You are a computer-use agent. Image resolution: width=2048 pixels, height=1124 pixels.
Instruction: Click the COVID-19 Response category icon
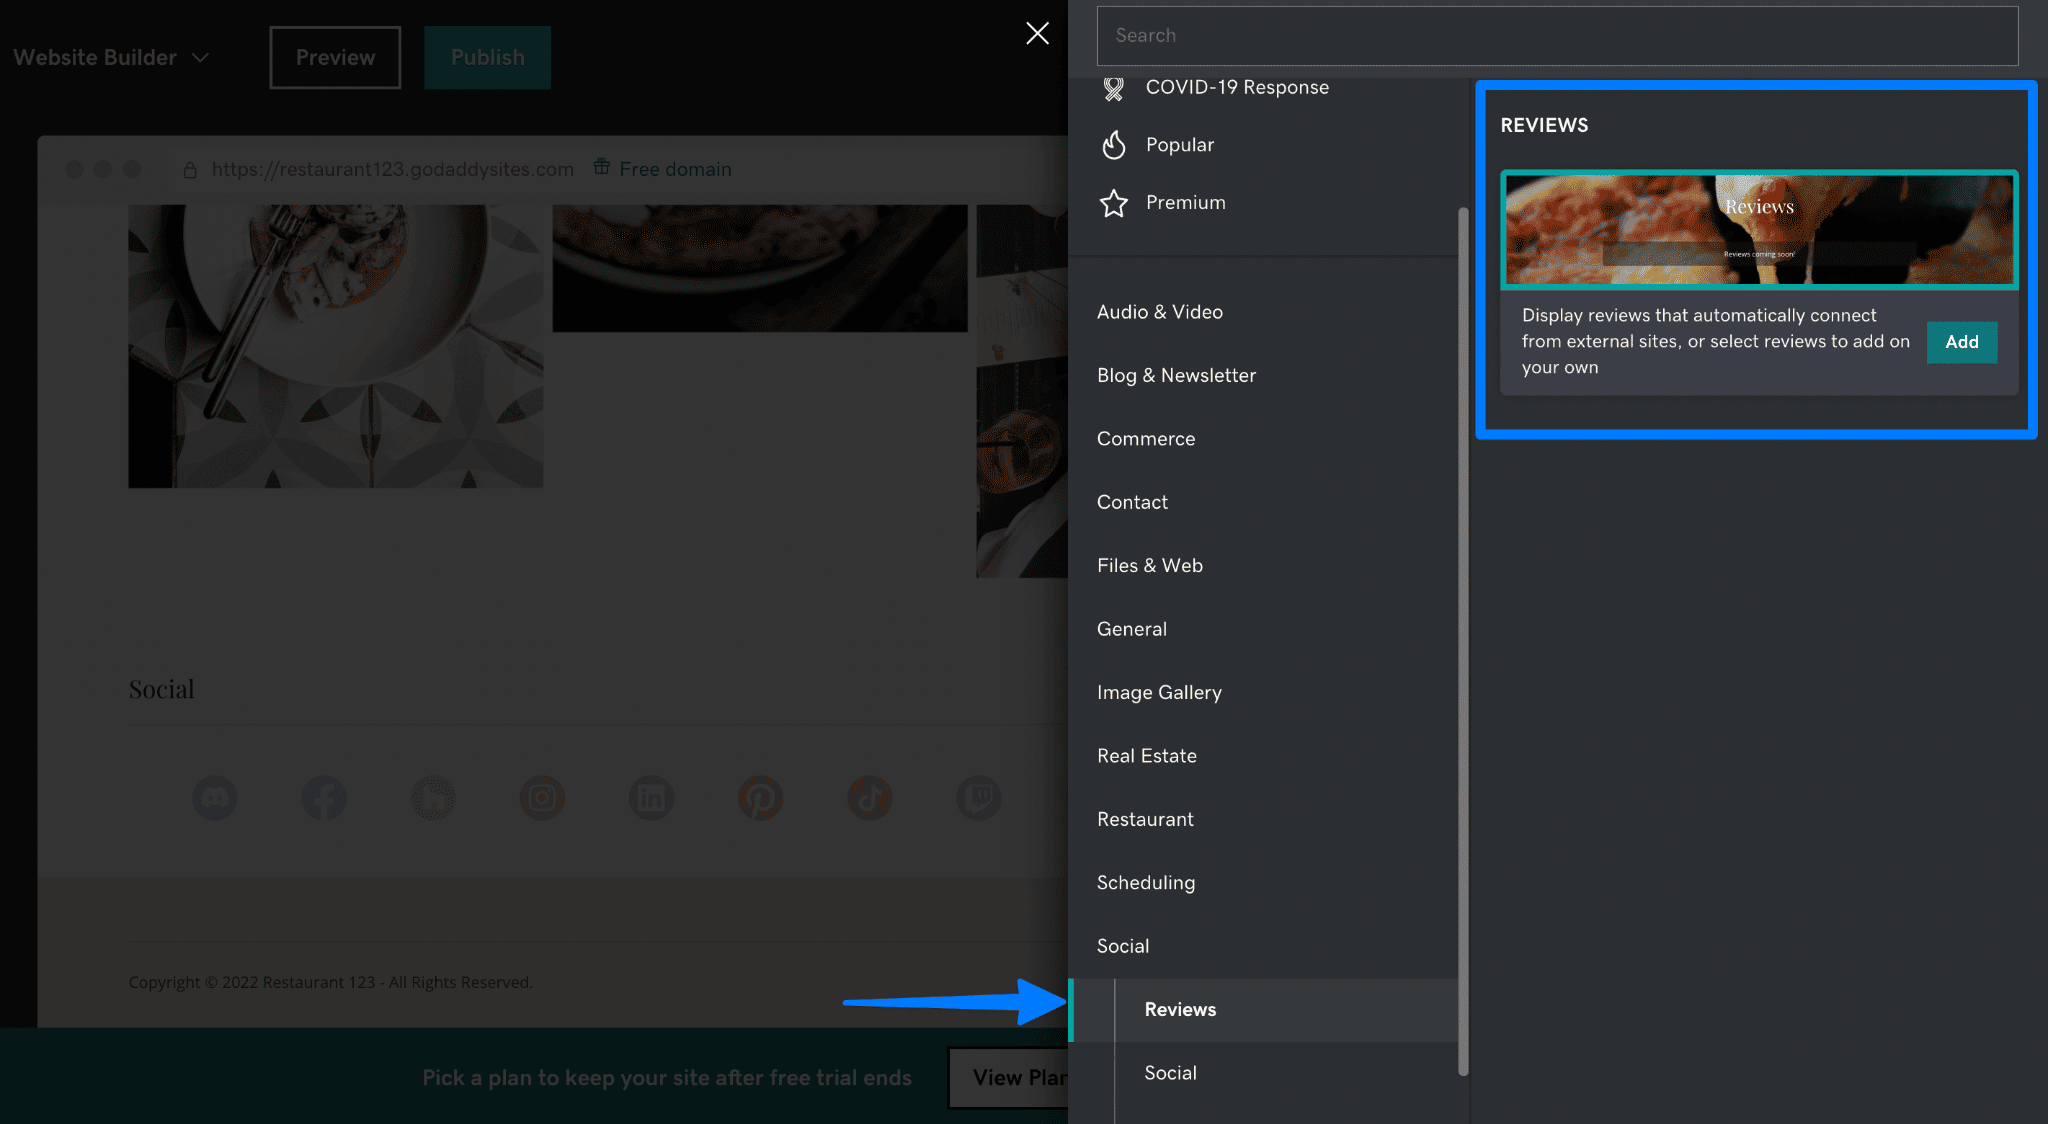tap(1113, 86)
